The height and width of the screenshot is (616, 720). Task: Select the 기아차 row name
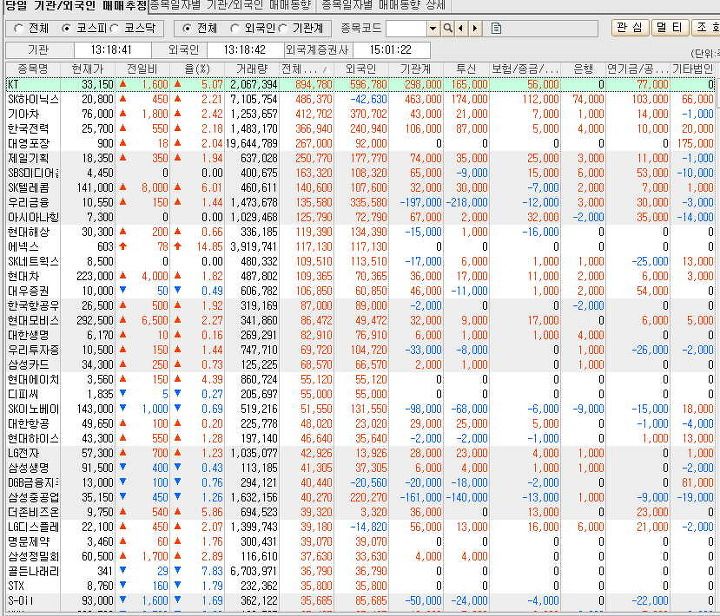(23, 114)
